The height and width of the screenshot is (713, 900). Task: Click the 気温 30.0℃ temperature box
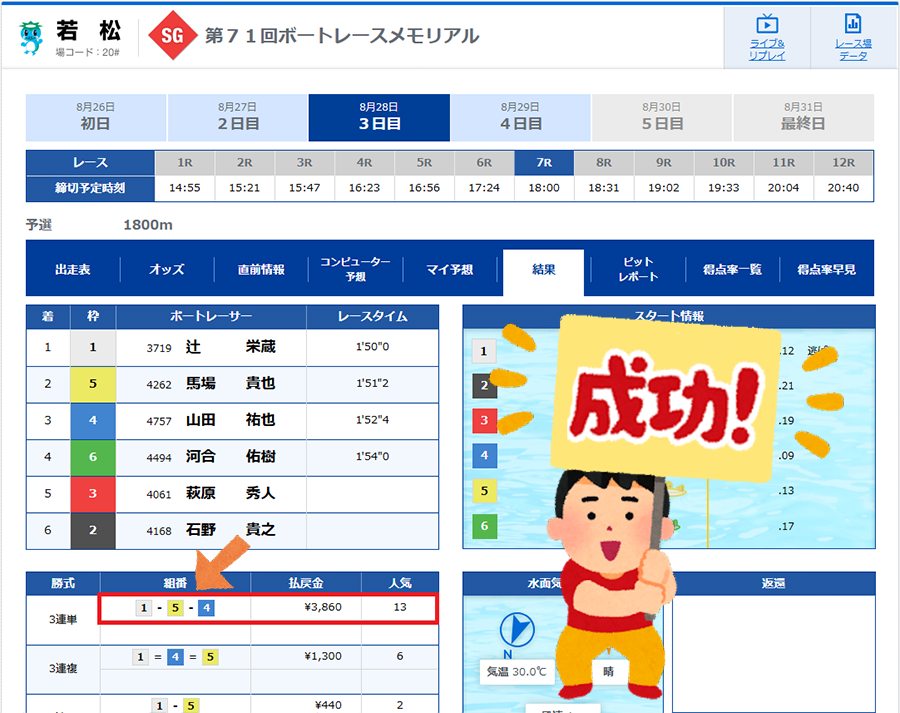(517, 672)
